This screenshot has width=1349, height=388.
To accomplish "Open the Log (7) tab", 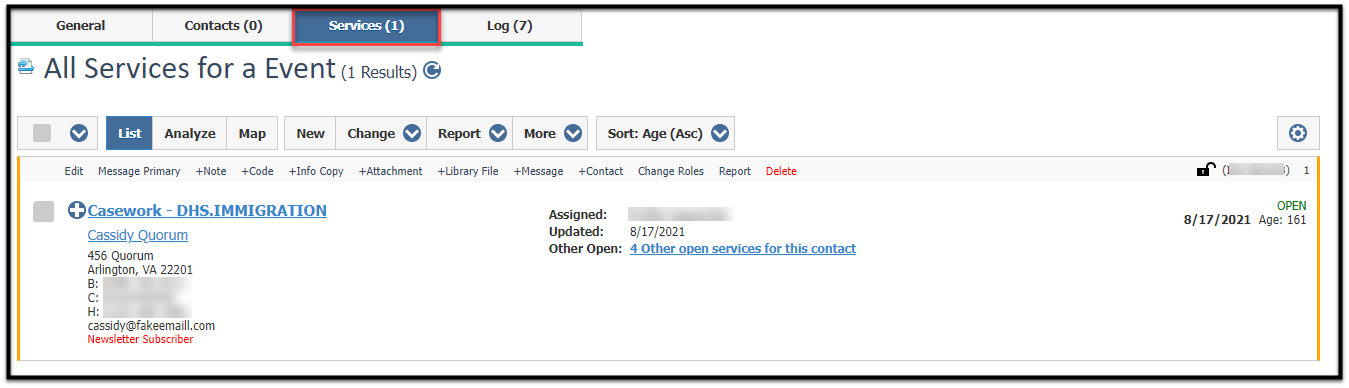I will (x=510, y=26).
